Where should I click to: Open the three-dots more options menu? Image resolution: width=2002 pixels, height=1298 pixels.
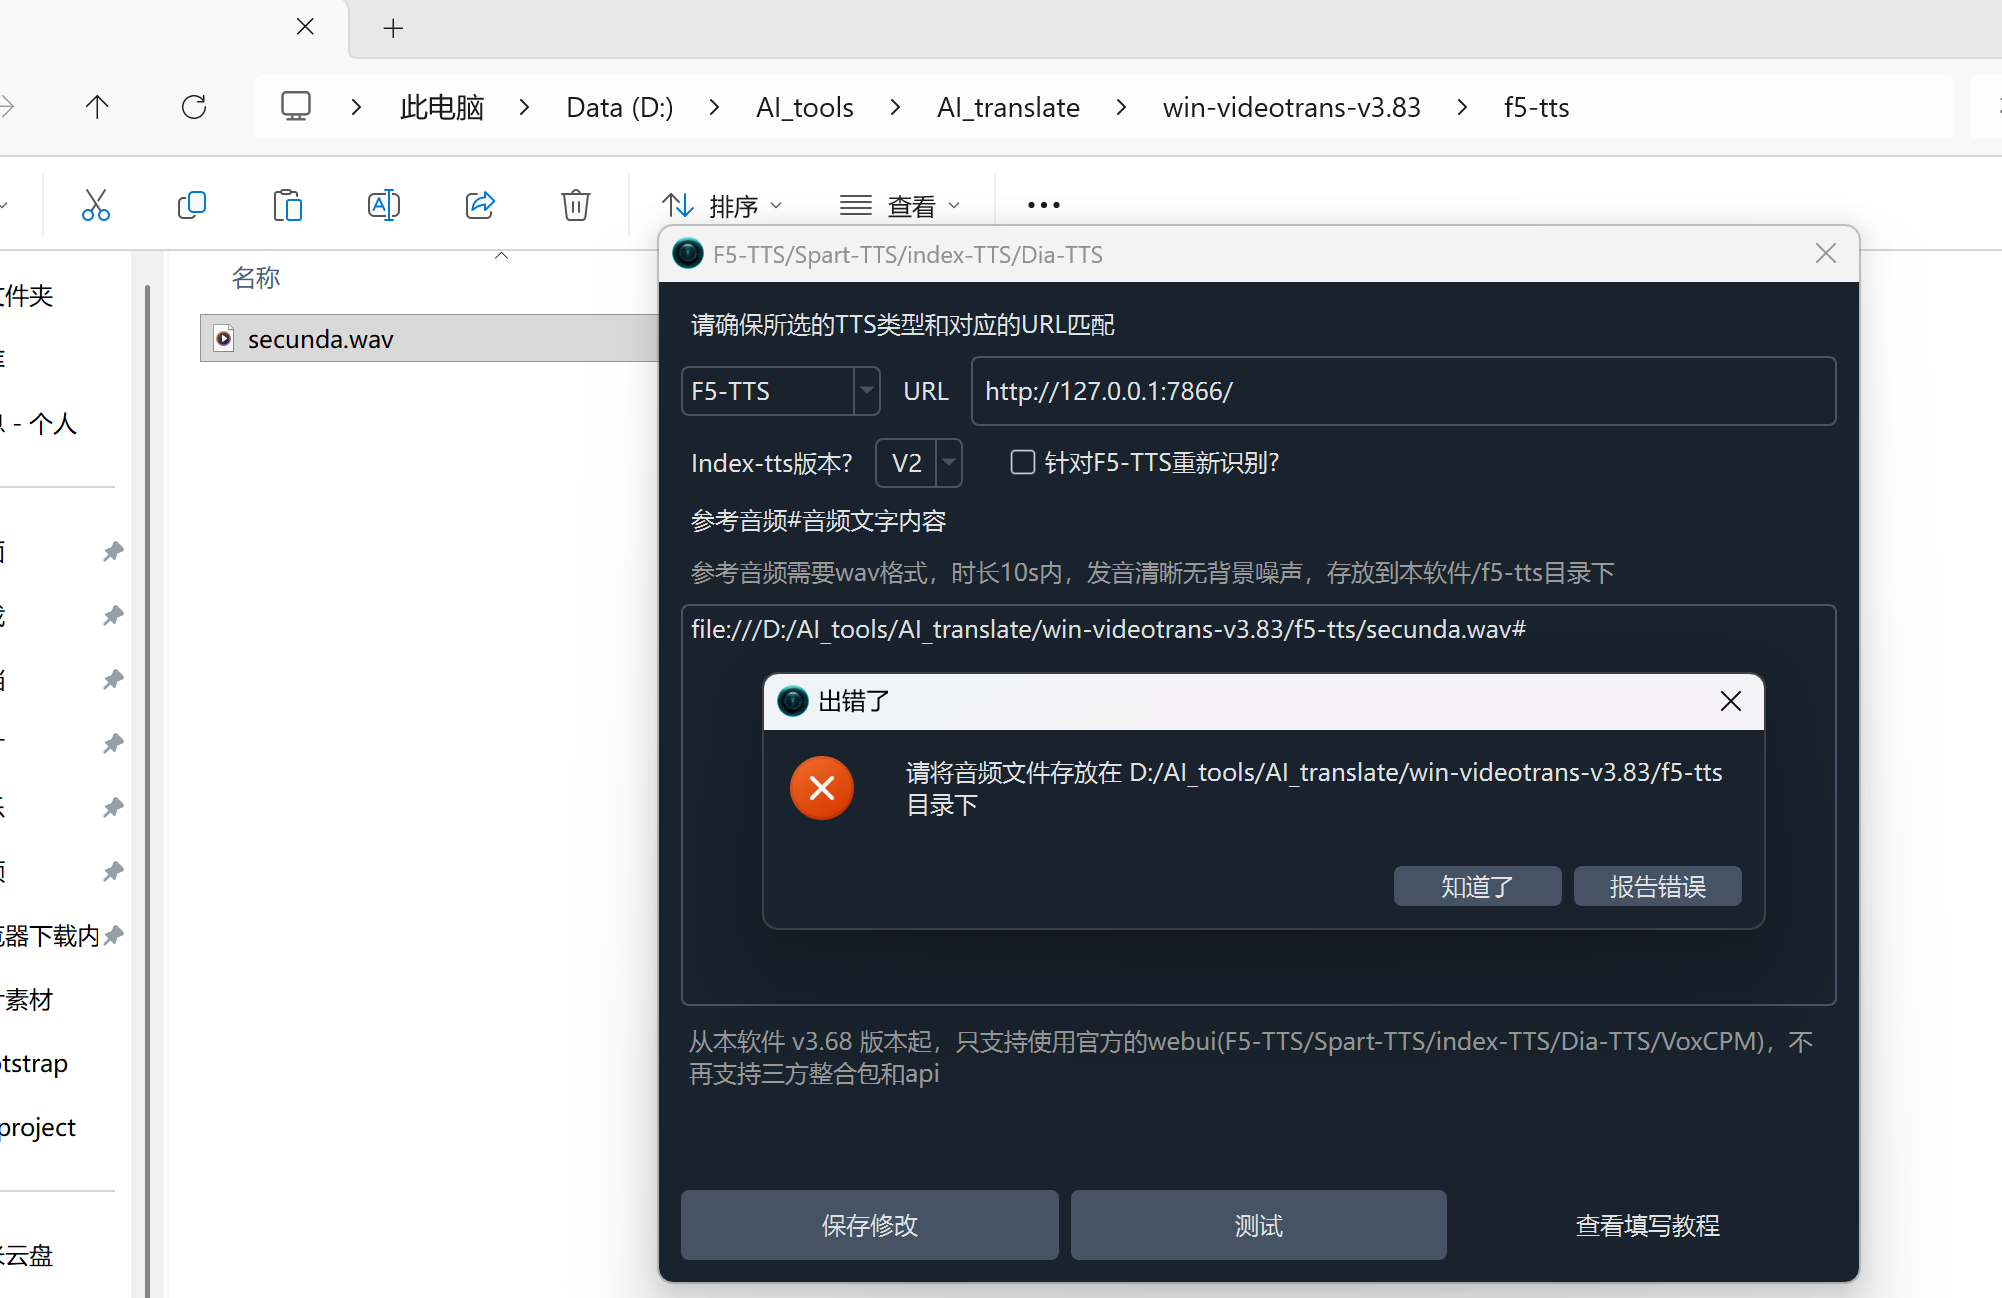pos(1043,205)
